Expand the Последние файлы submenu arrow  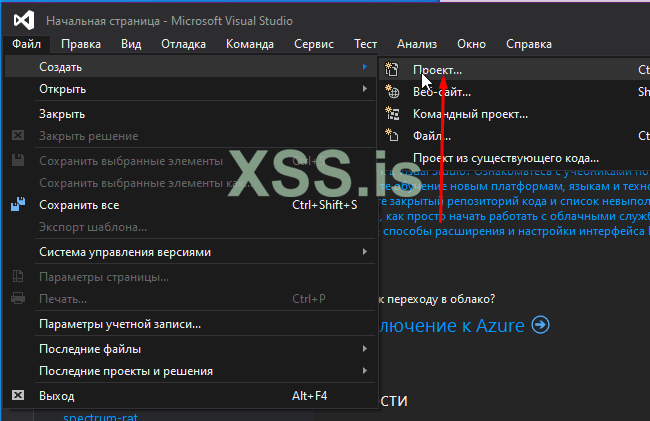pos(365,348)
